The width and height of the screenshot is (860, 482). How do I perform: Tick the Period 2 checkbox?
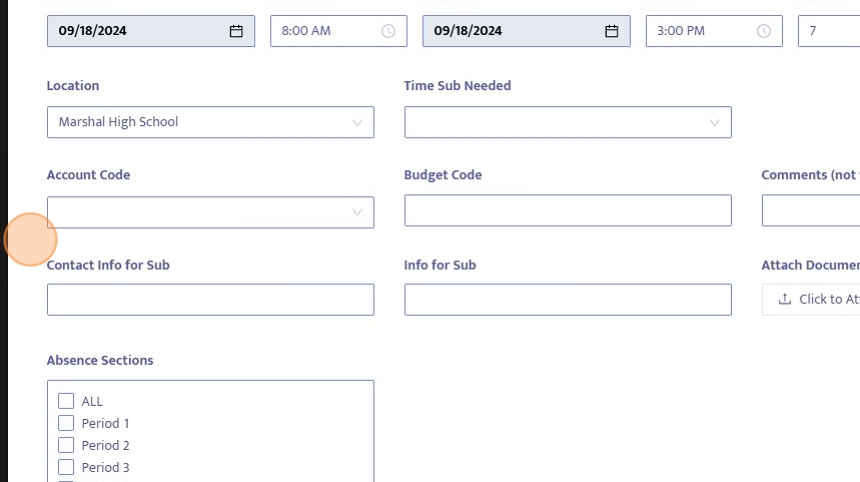(x=66, y=445)
